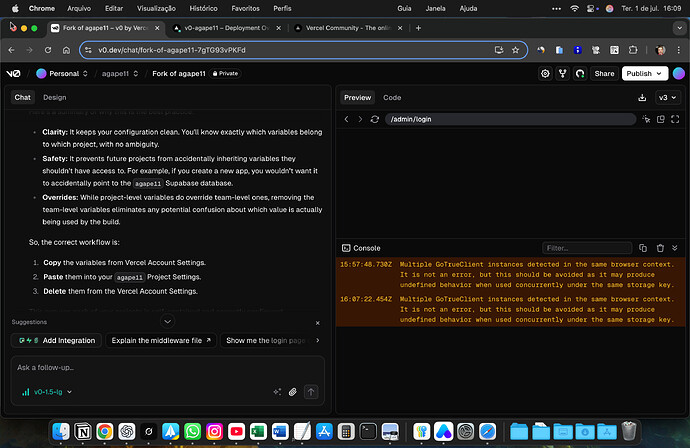Collapse the console panel
Viewport: 690px width, 448px height.
[x=675, y=248]
